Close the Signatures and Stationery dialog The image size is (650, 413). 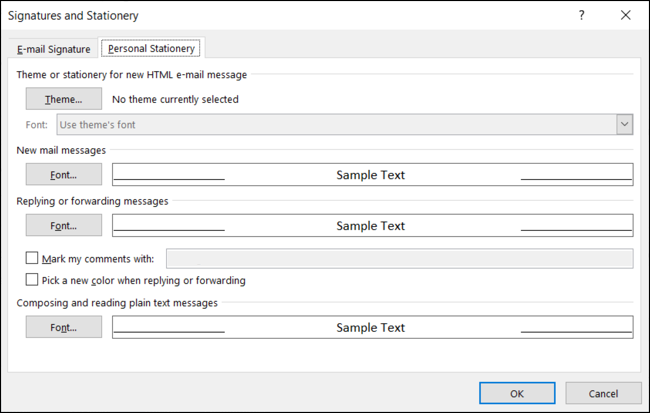tap(626, 15)
